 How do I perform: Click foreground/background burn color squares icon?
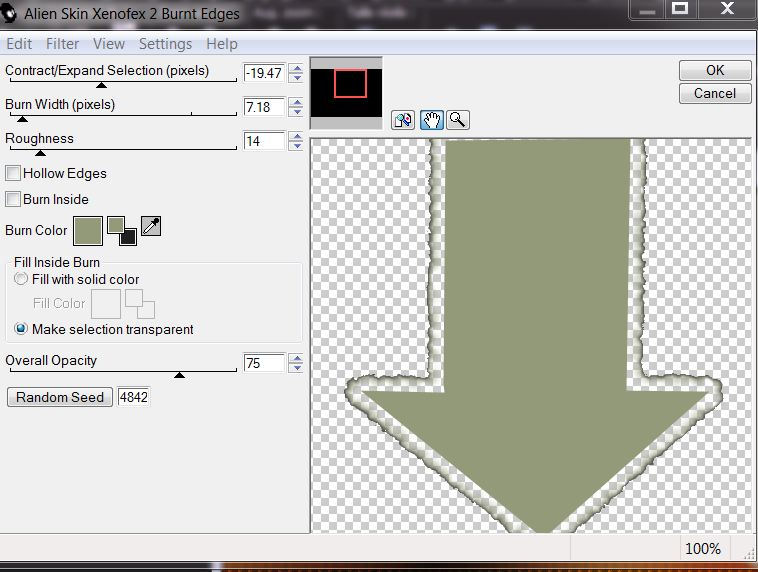(122, 231)
